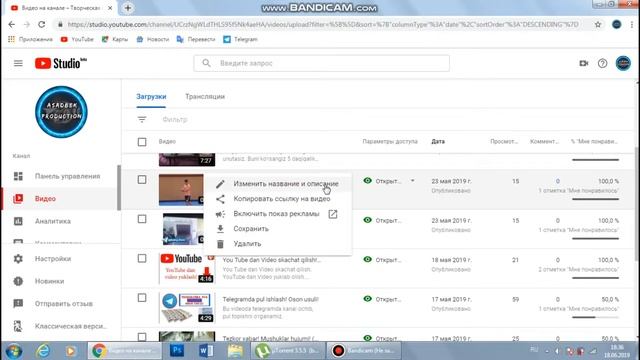This screenshot has height=360, width=640.
Task: Bookmark the page with the star icon
Action: coord(598,24)
